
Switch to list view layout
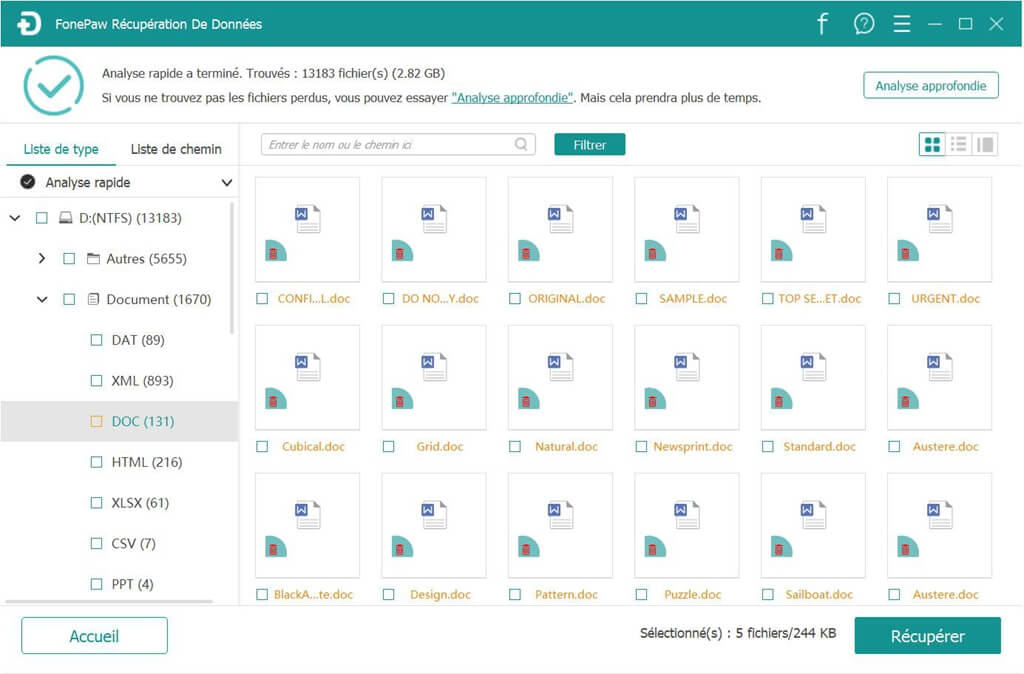point(958,145)
